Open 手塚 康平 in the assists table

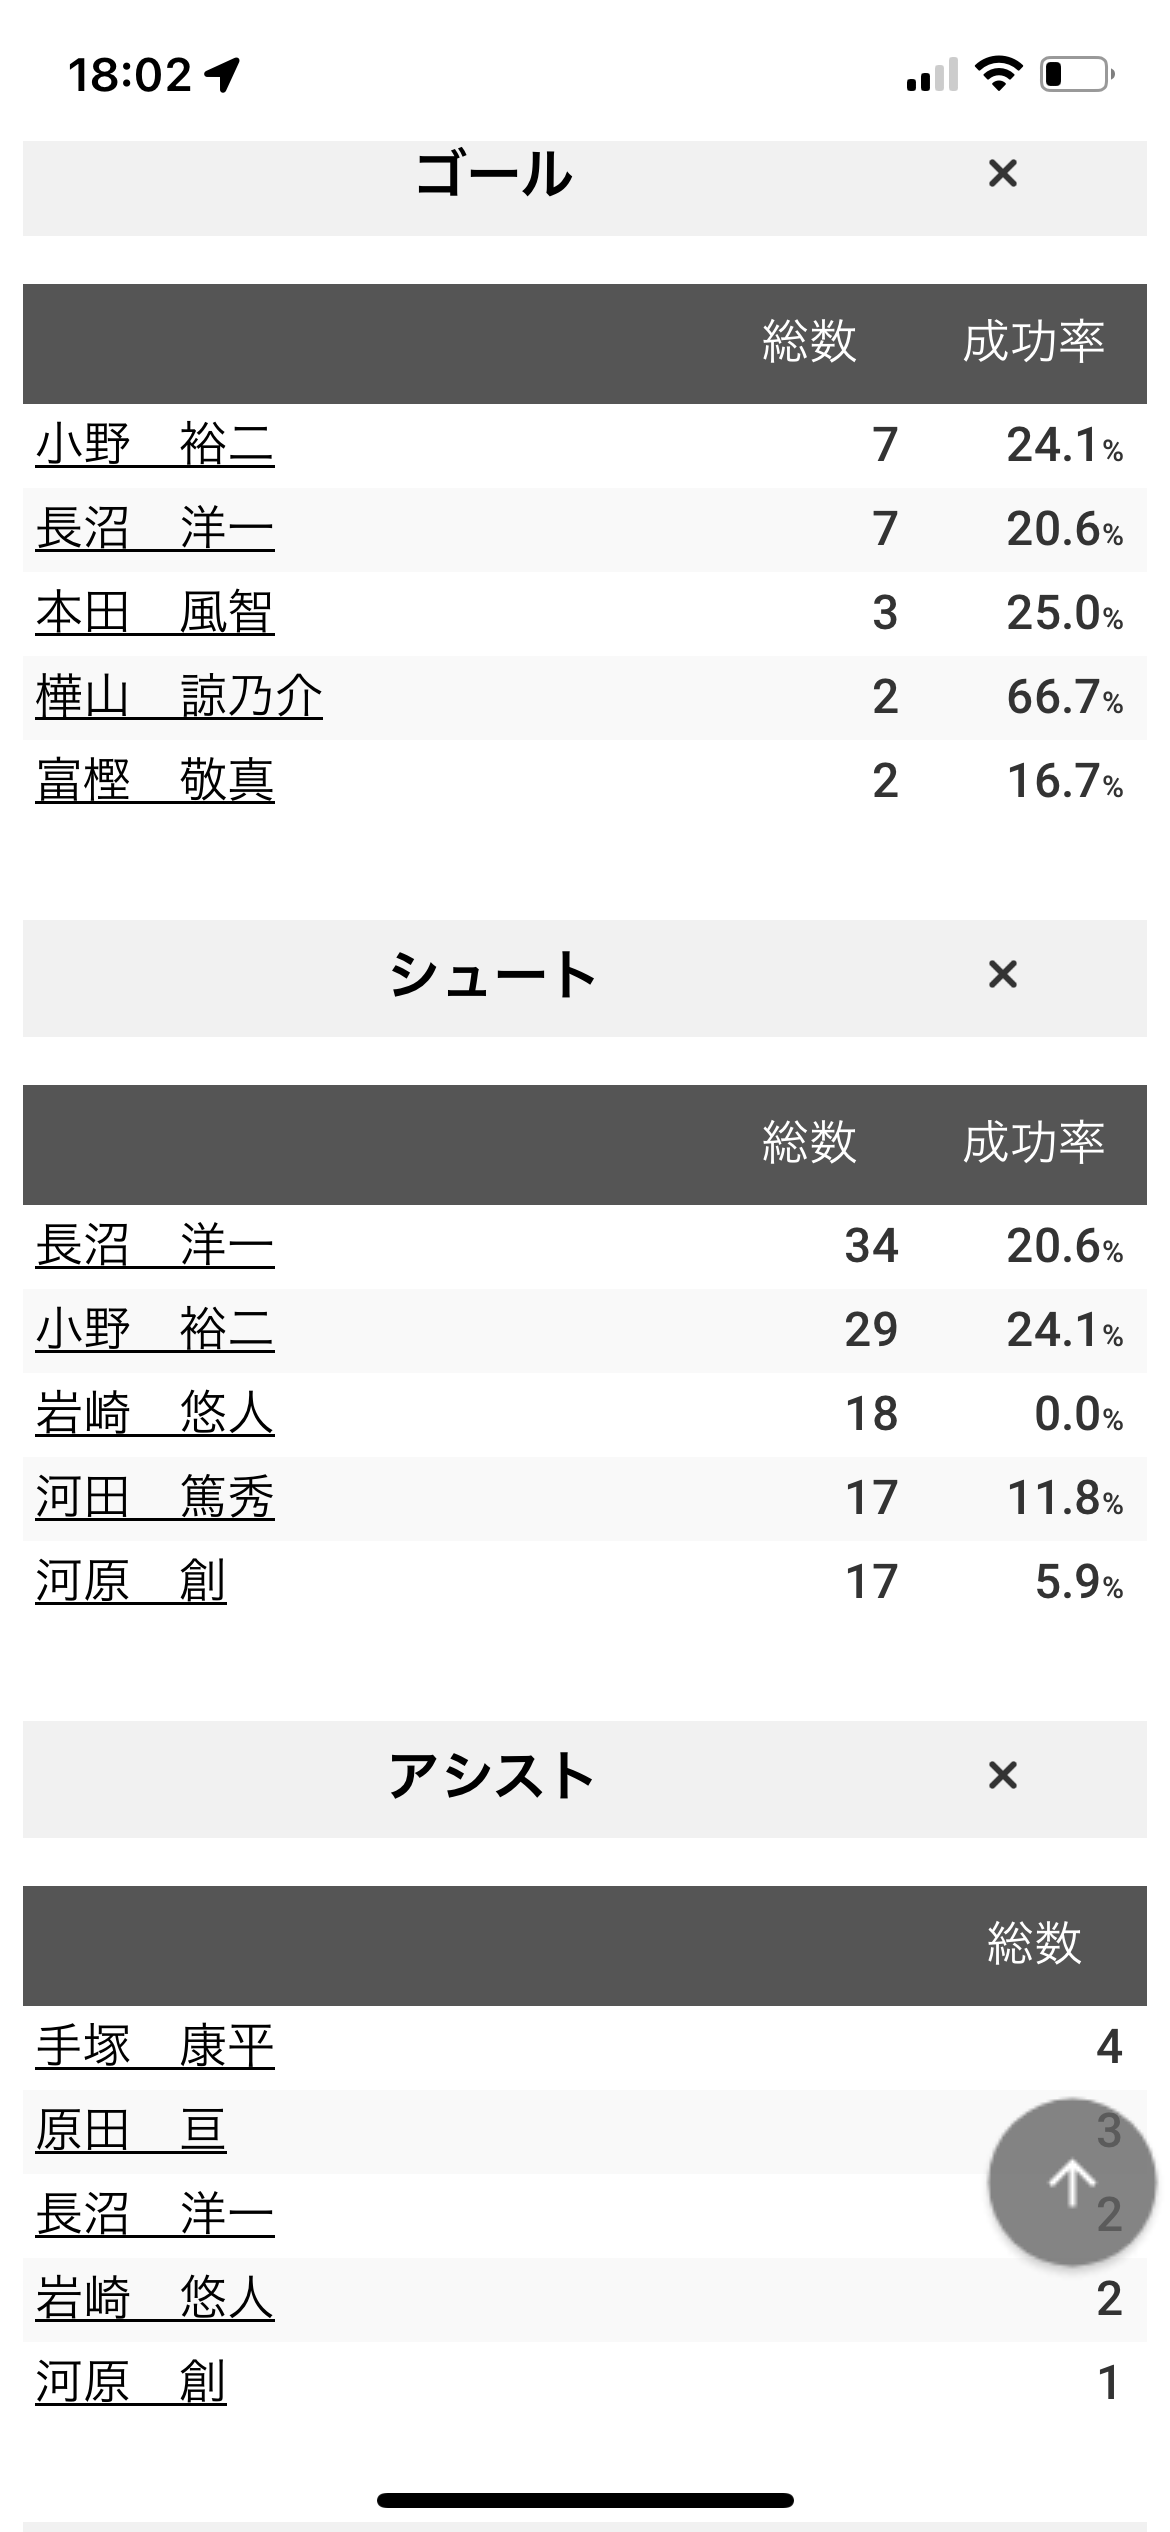point(155,2047)
